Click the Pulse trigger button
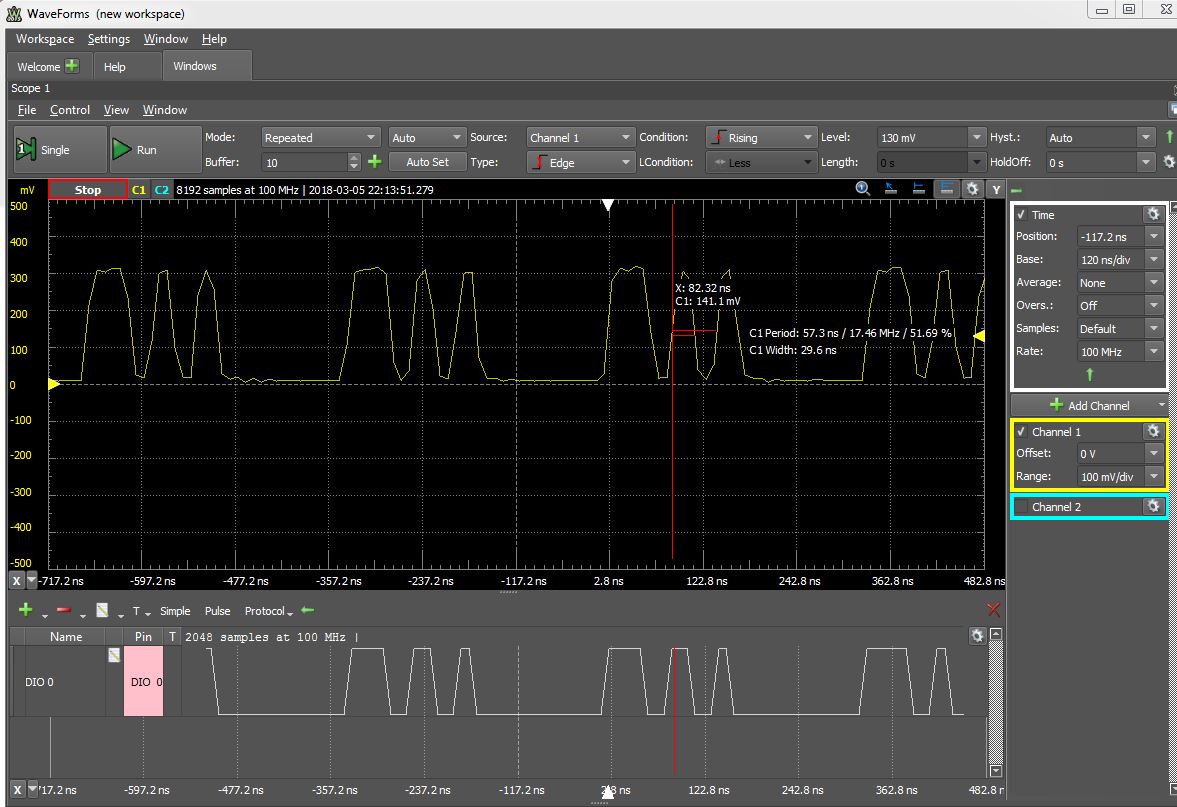Screen dimensions: 1177x807 (x=218, y=611)
